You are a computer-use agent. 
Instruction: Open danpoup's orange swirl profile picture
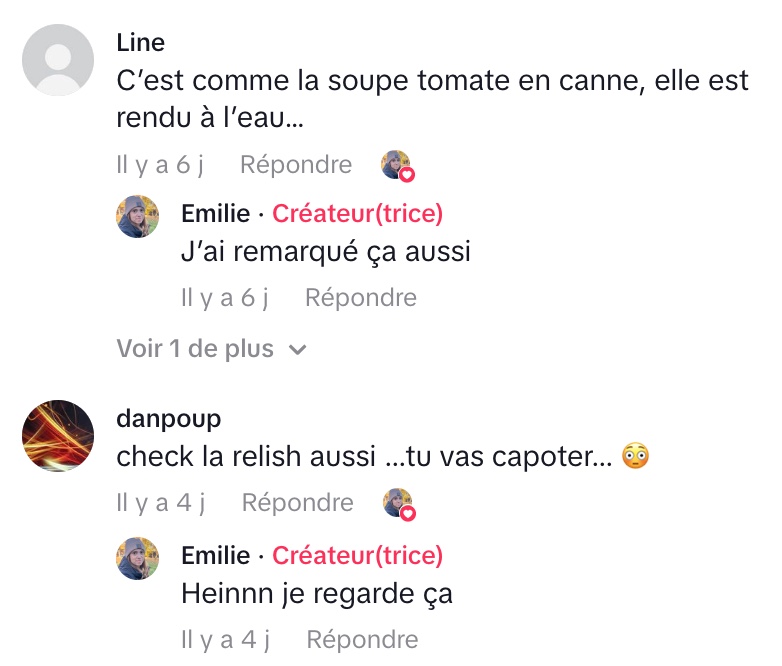pos(58,436)
